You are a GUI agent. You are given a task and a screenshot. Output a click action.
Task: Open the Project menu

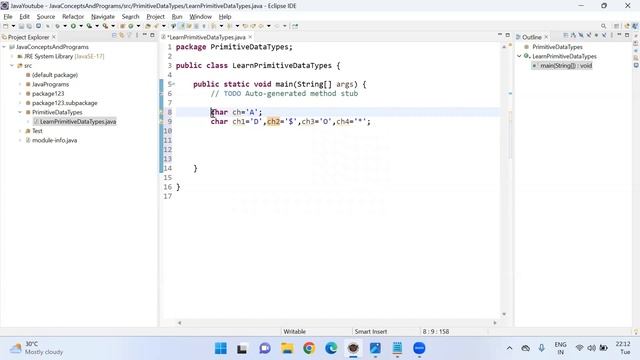coord(156,17)
